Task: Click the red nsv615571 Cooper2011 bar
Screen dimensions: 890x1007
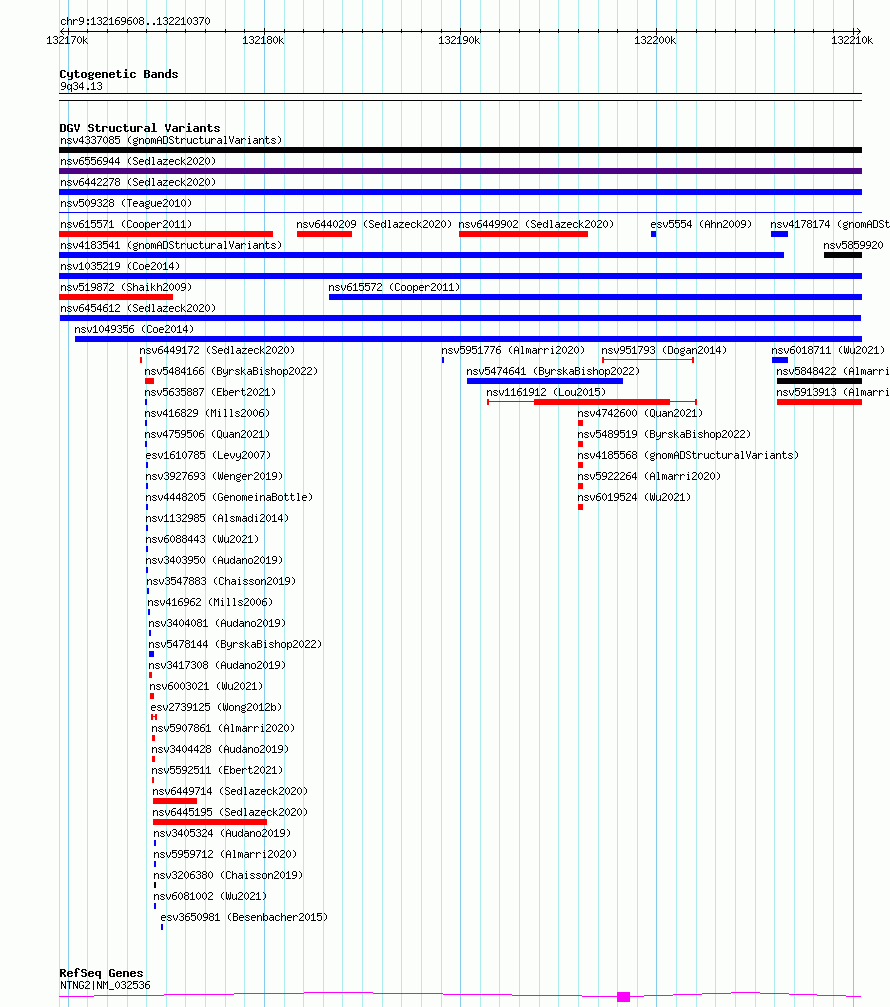Action: tap(166, 234)
